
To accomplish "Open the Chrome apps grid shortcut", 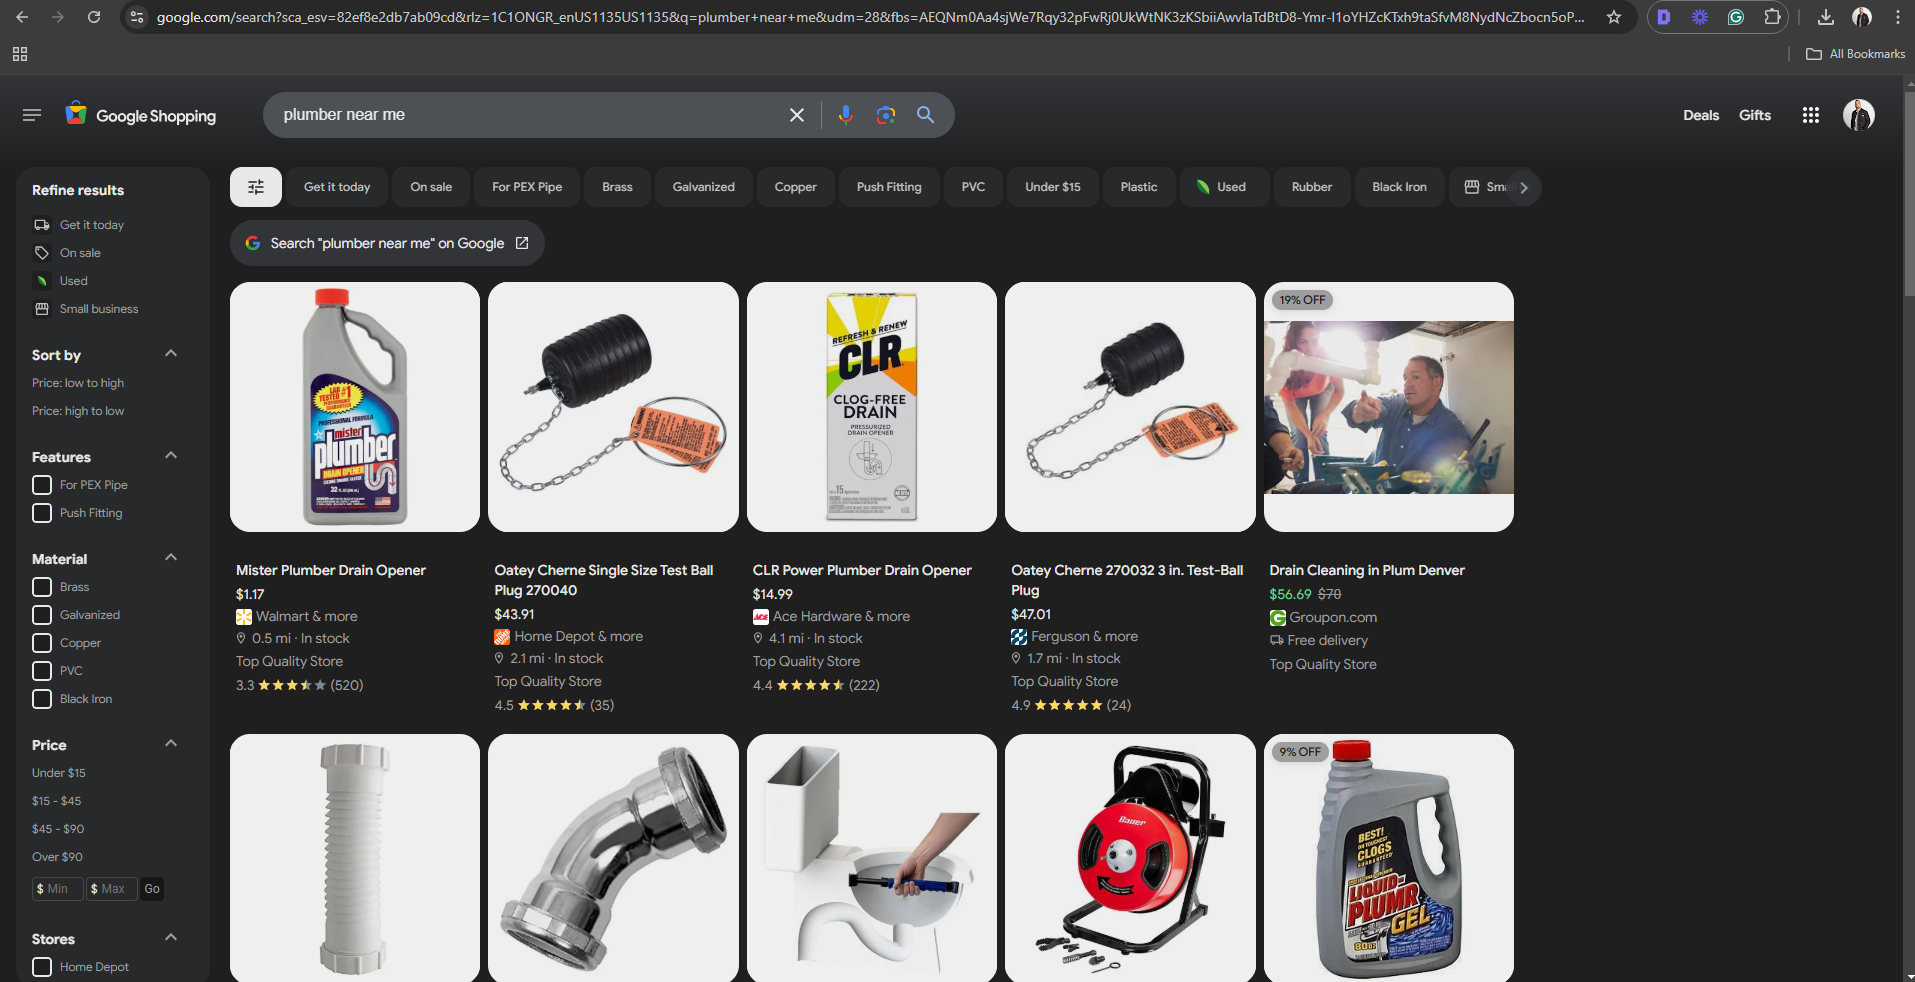I will pos(20,54).
